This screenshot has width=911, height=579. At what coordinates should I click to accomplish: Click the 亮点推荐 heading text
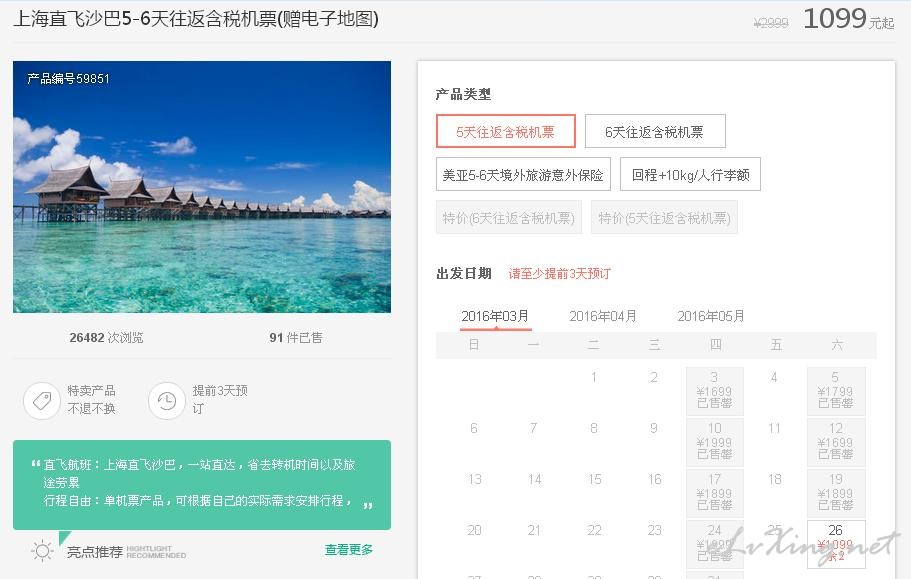95,552
